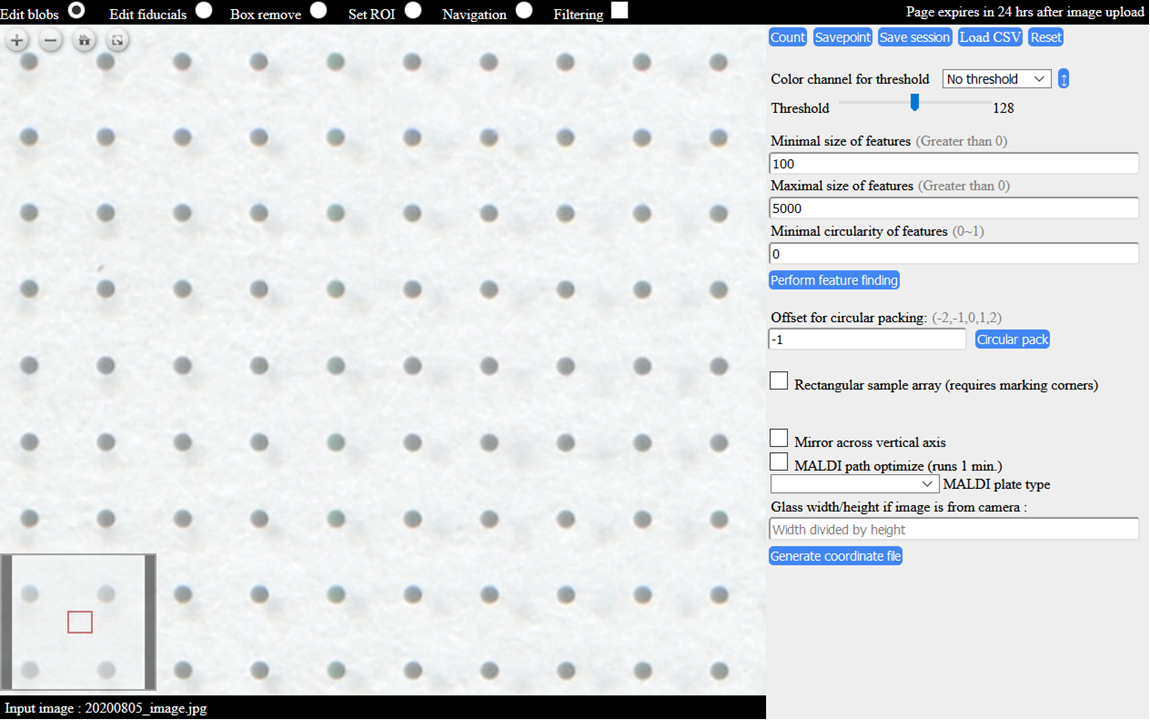Click the Count button
1150x720 pixels.
[x=788, y=37]
